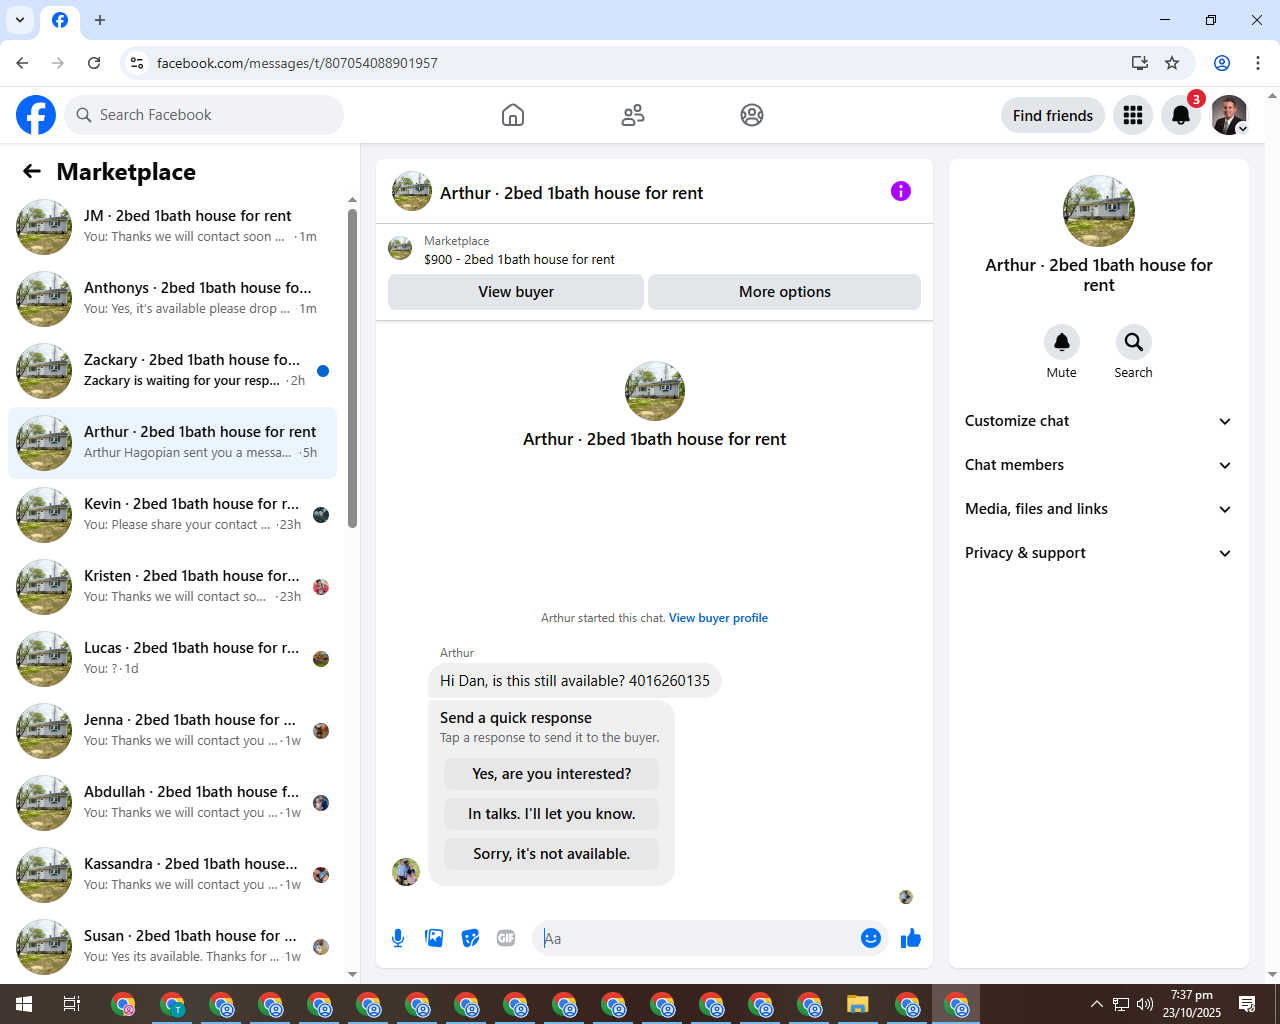The height and width of the screenshot is (1024, 1280).
Task: Open the Friends icon in top navigation
Action: coord(633,115)
